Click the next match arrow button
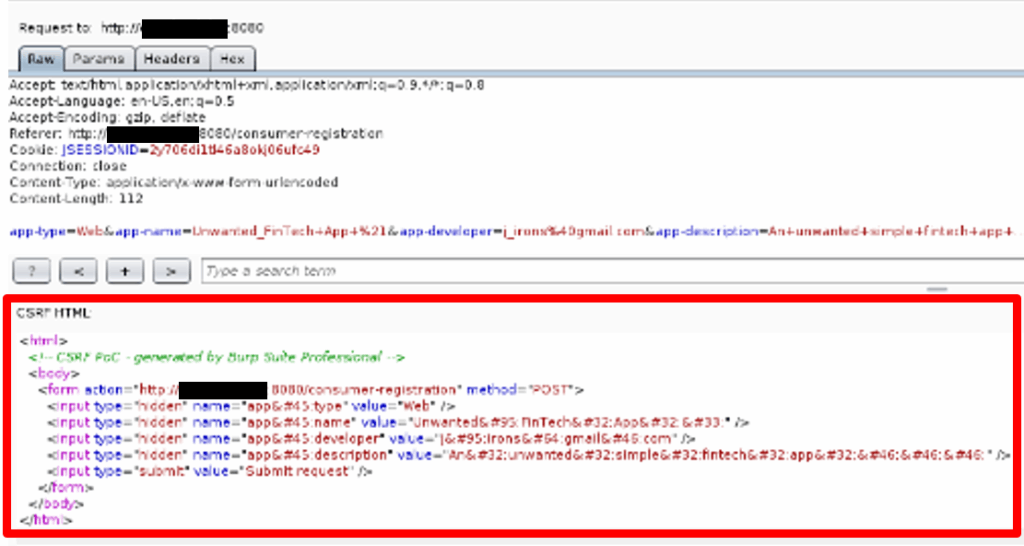 171,271
